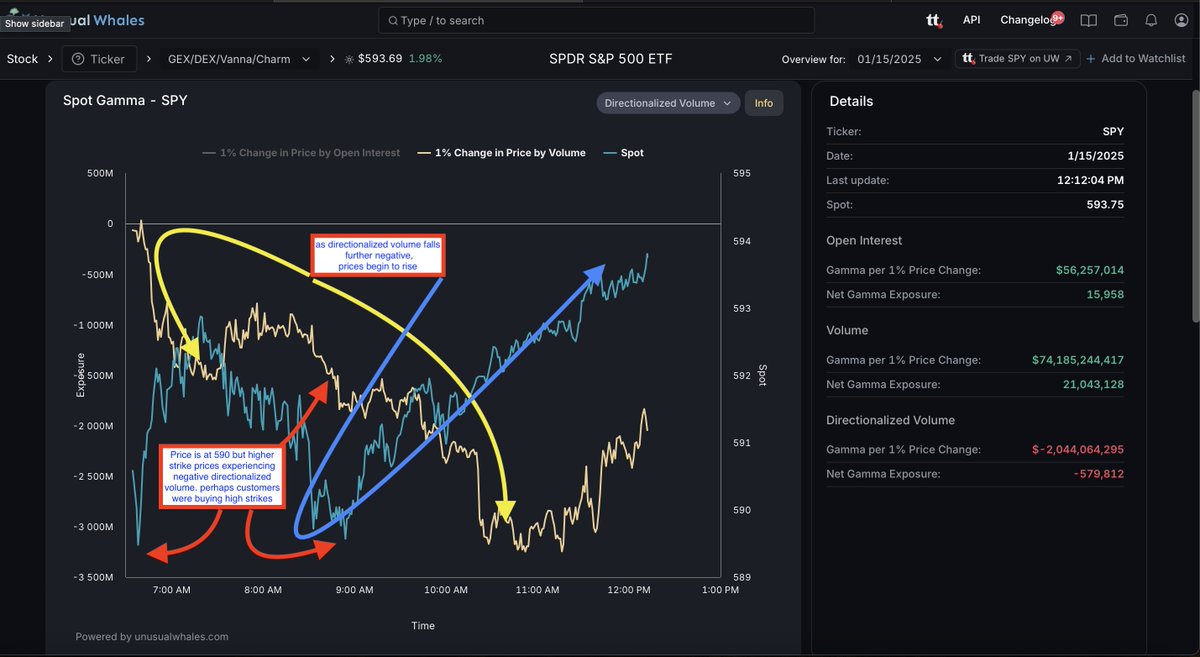1200x657 pixels.
Task: Open the wallet icon in header
Action: 1121,20
